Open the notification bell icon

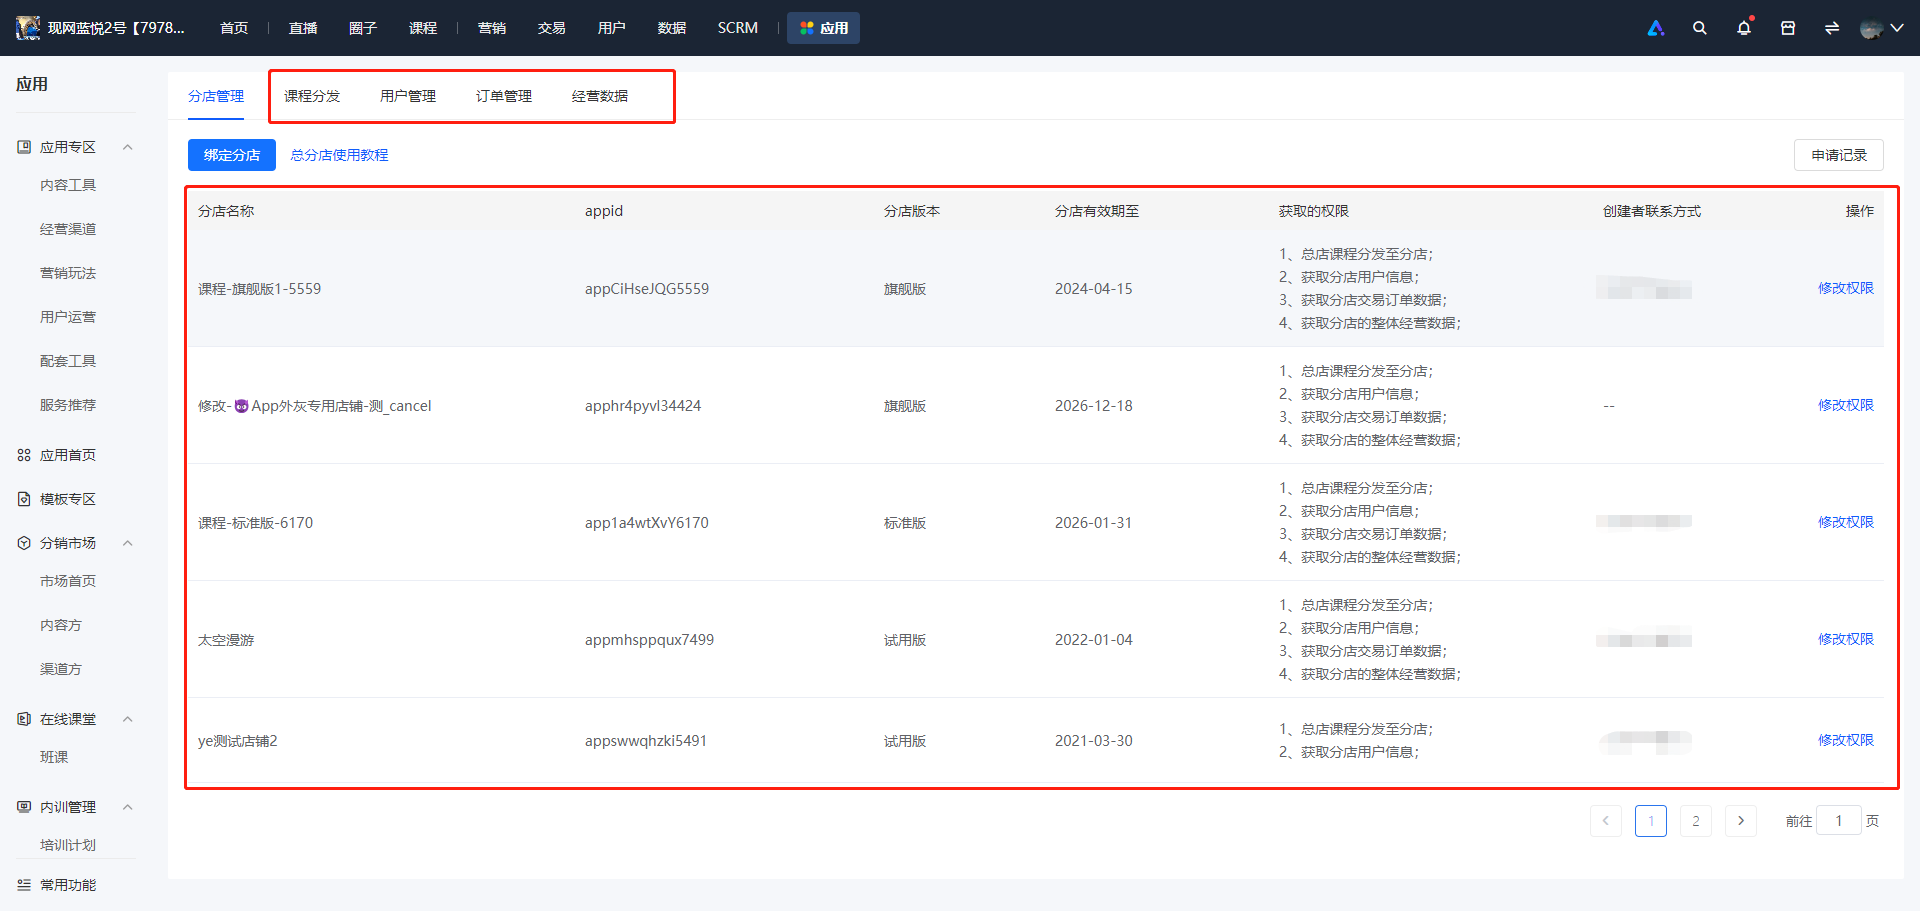click(1744, 28)
